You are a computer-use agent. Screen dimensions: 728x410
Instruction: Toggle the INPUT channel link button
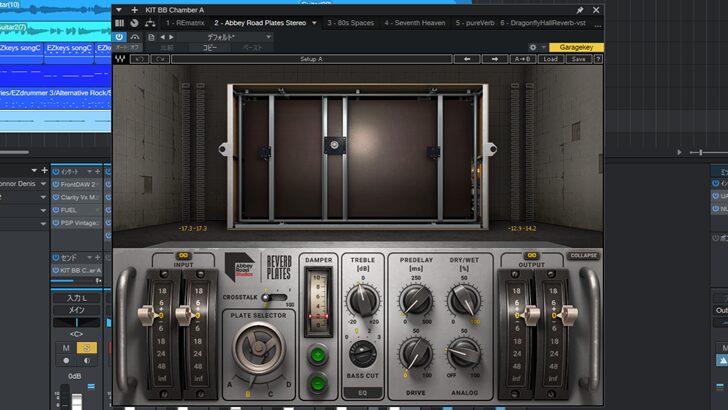point(183,256)
